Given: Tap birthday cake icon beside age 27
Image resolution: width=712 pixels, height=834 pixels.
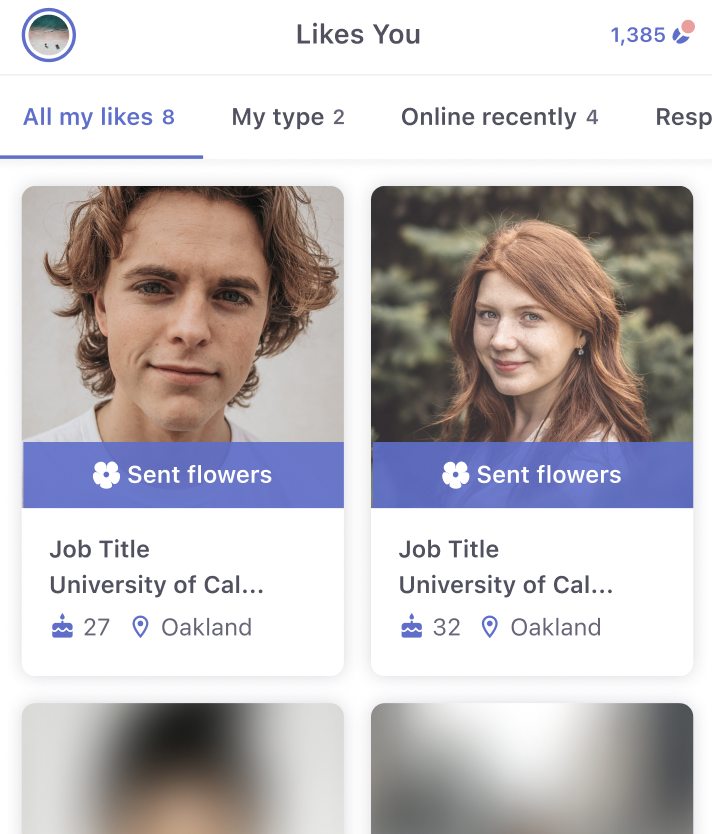Looking at the screenshot, I should point(62,627).
